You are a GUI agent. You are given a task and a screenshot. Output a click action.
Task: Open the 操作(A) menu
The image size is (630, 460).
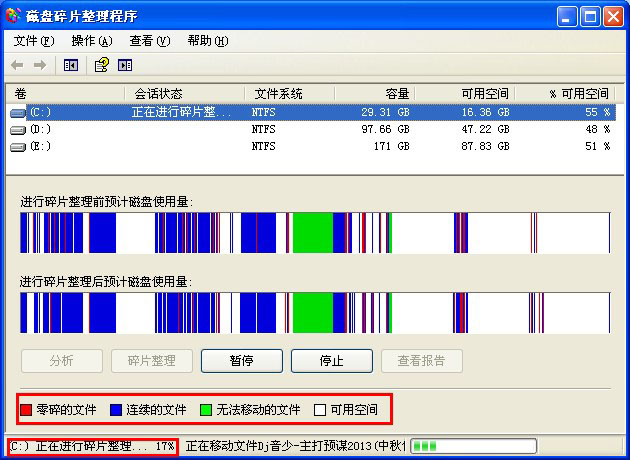(91, 41)
